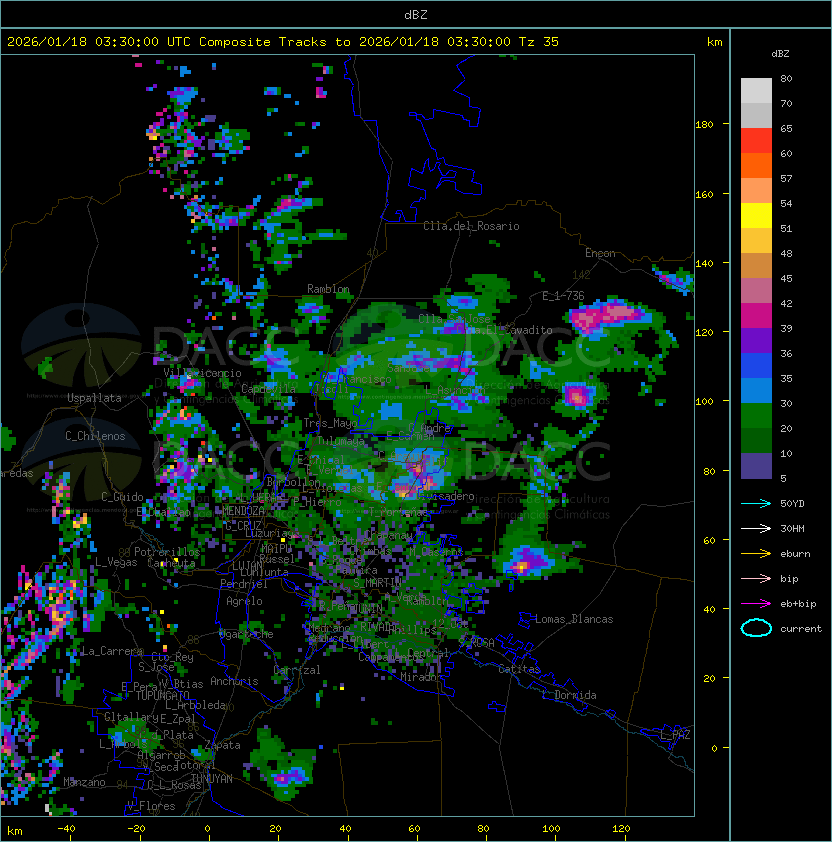This screenshot has height=842, width=832.
Task: Click the '120' tick on the horizontal km axis
Action: (621, 829)
